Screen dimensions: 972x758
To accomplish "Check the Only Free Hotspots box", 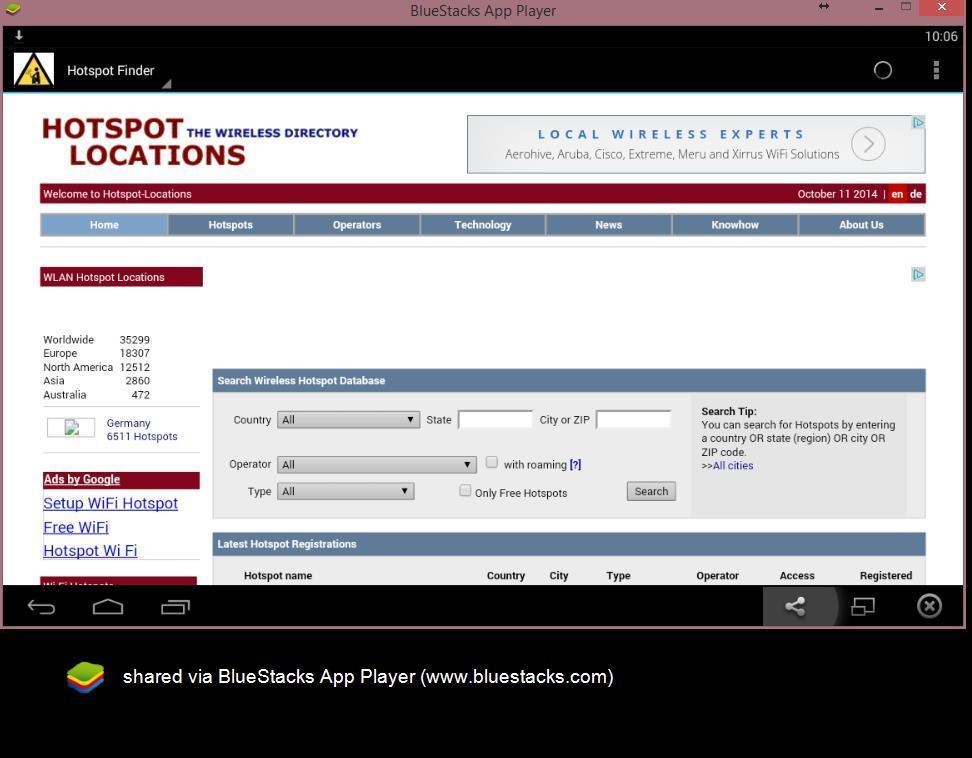I will (x=465, y=490).
